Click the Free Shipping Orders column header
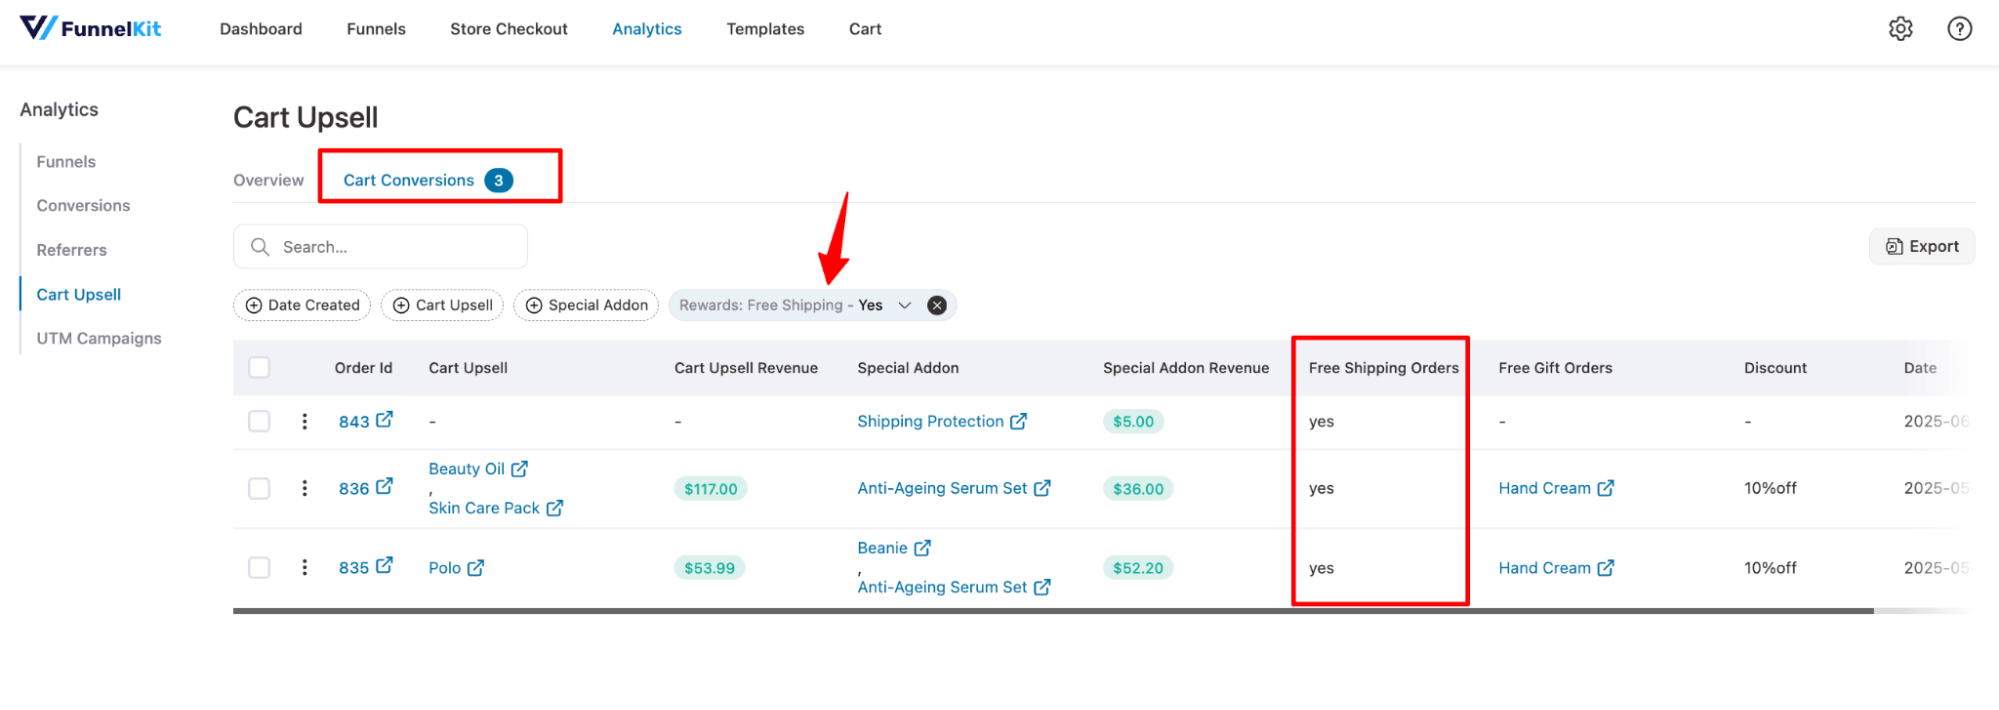 [x=1383, y=367]
